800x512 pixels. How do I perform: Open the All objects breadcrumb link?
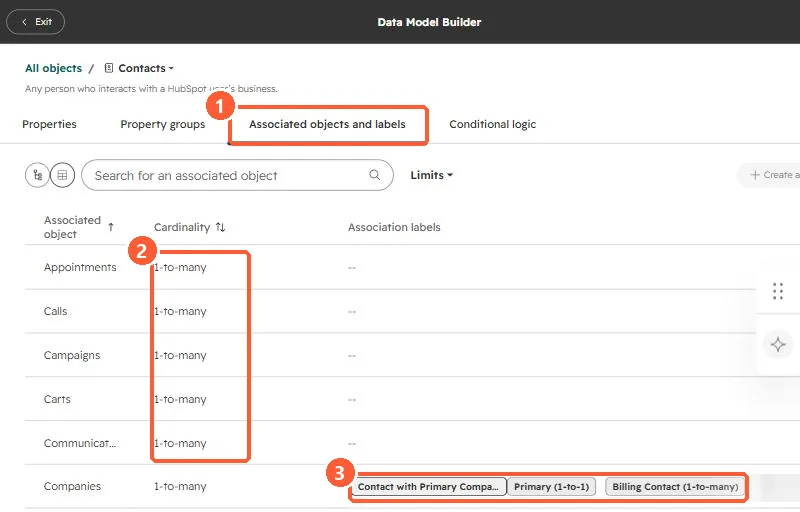(53, 68)
